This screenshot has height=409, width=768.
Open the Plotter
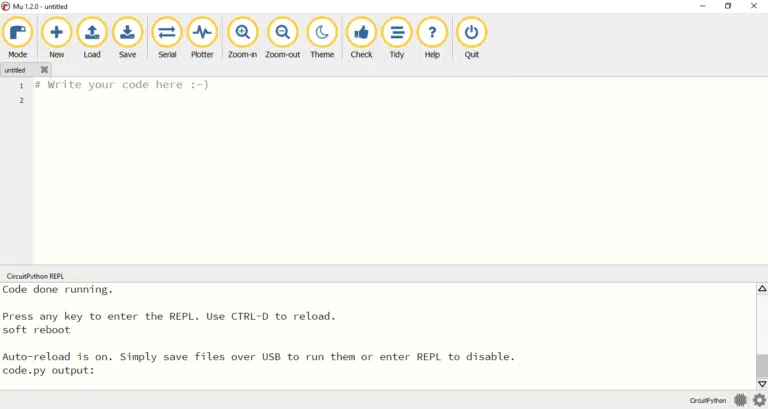point(202,38)
